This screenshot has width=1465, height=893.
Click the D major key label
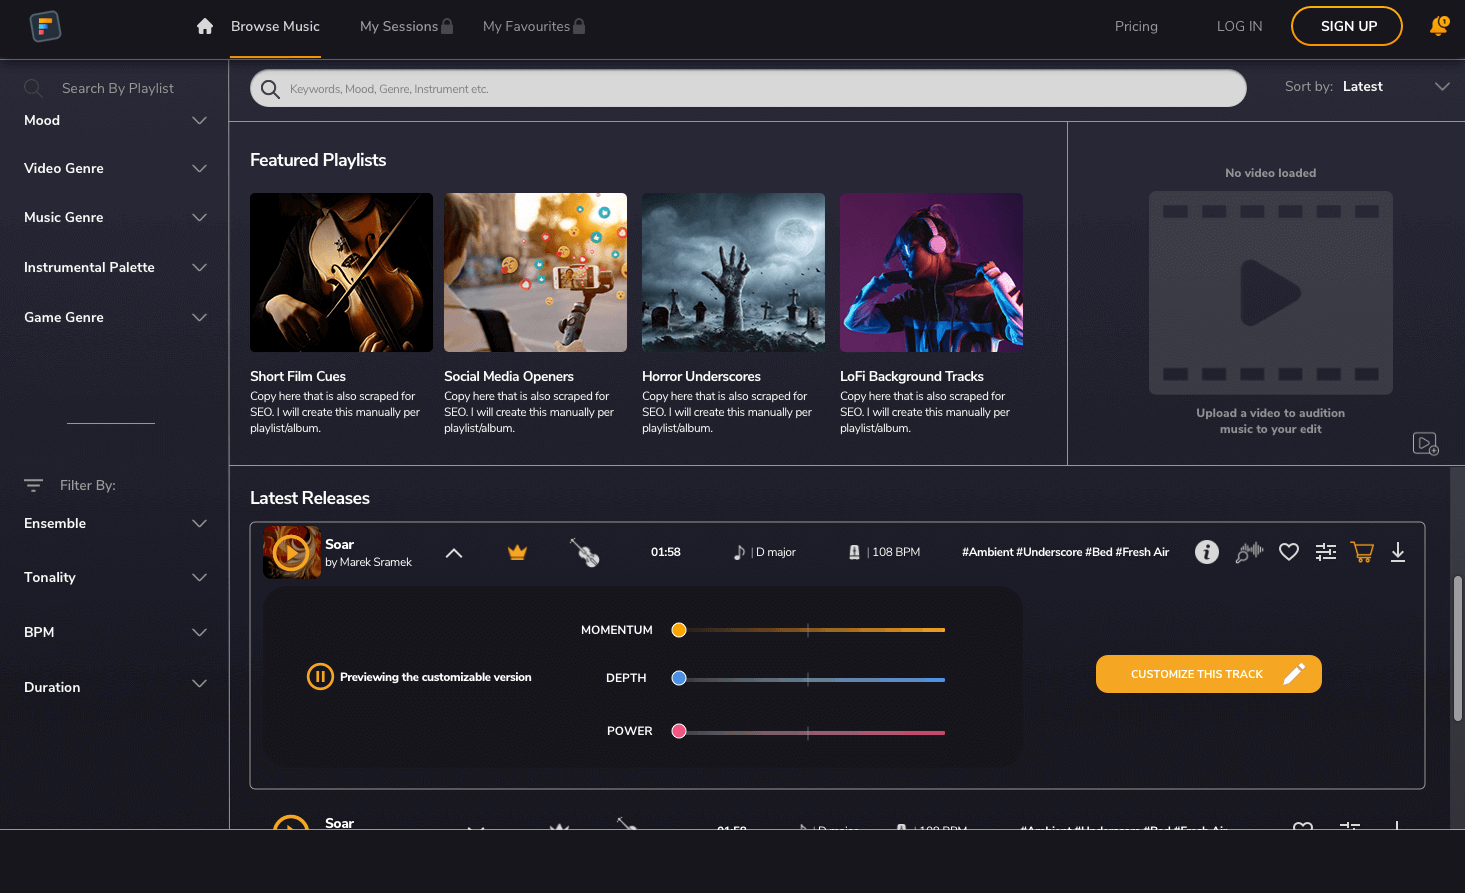tap(776, 552)
